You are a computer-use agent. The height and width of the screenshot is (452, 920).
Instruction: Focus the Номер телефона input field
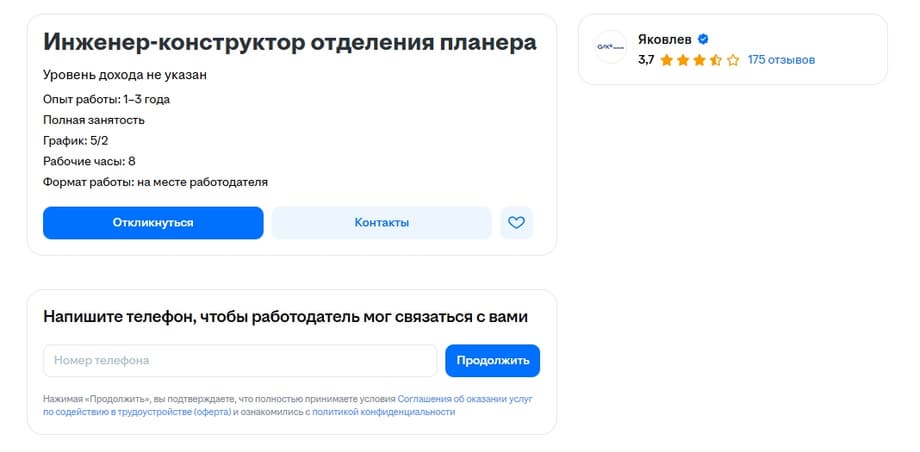click(240, 360)
